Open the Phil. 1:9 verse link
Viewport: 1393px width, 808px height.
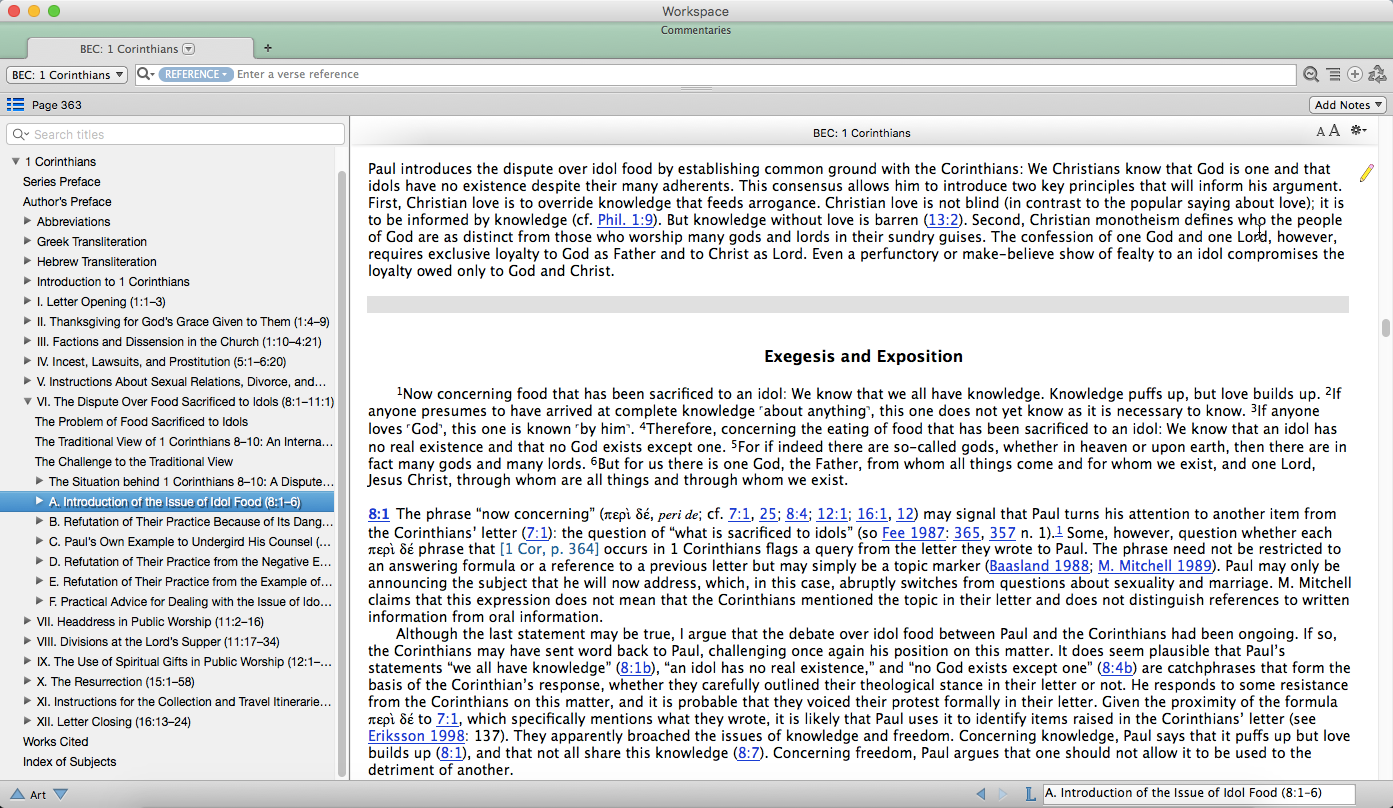623,220
